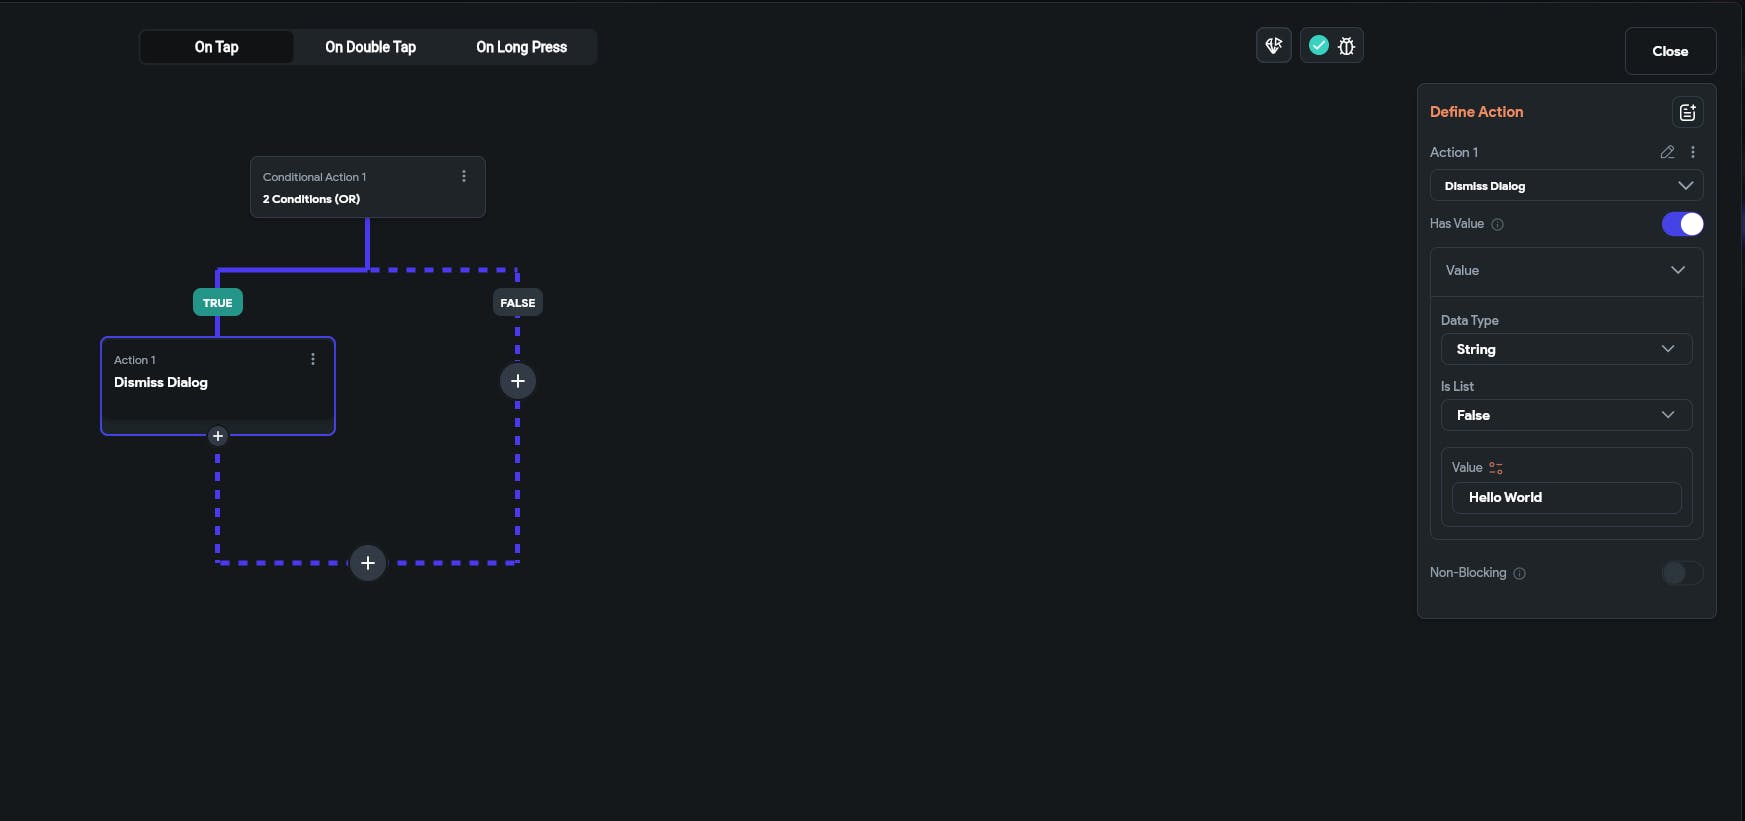Screen dimensions: 1745x821
Task: Add an action on the FALSE branch
Action: [x=517, y=381]
